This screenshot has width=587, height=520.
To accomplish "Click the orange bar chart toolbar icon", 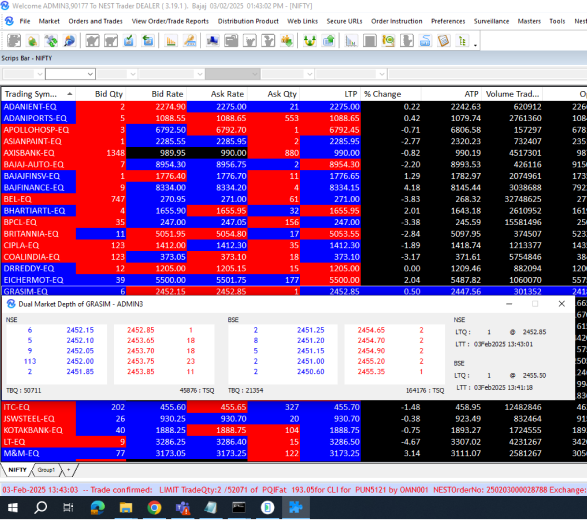I will pos(171,40).
